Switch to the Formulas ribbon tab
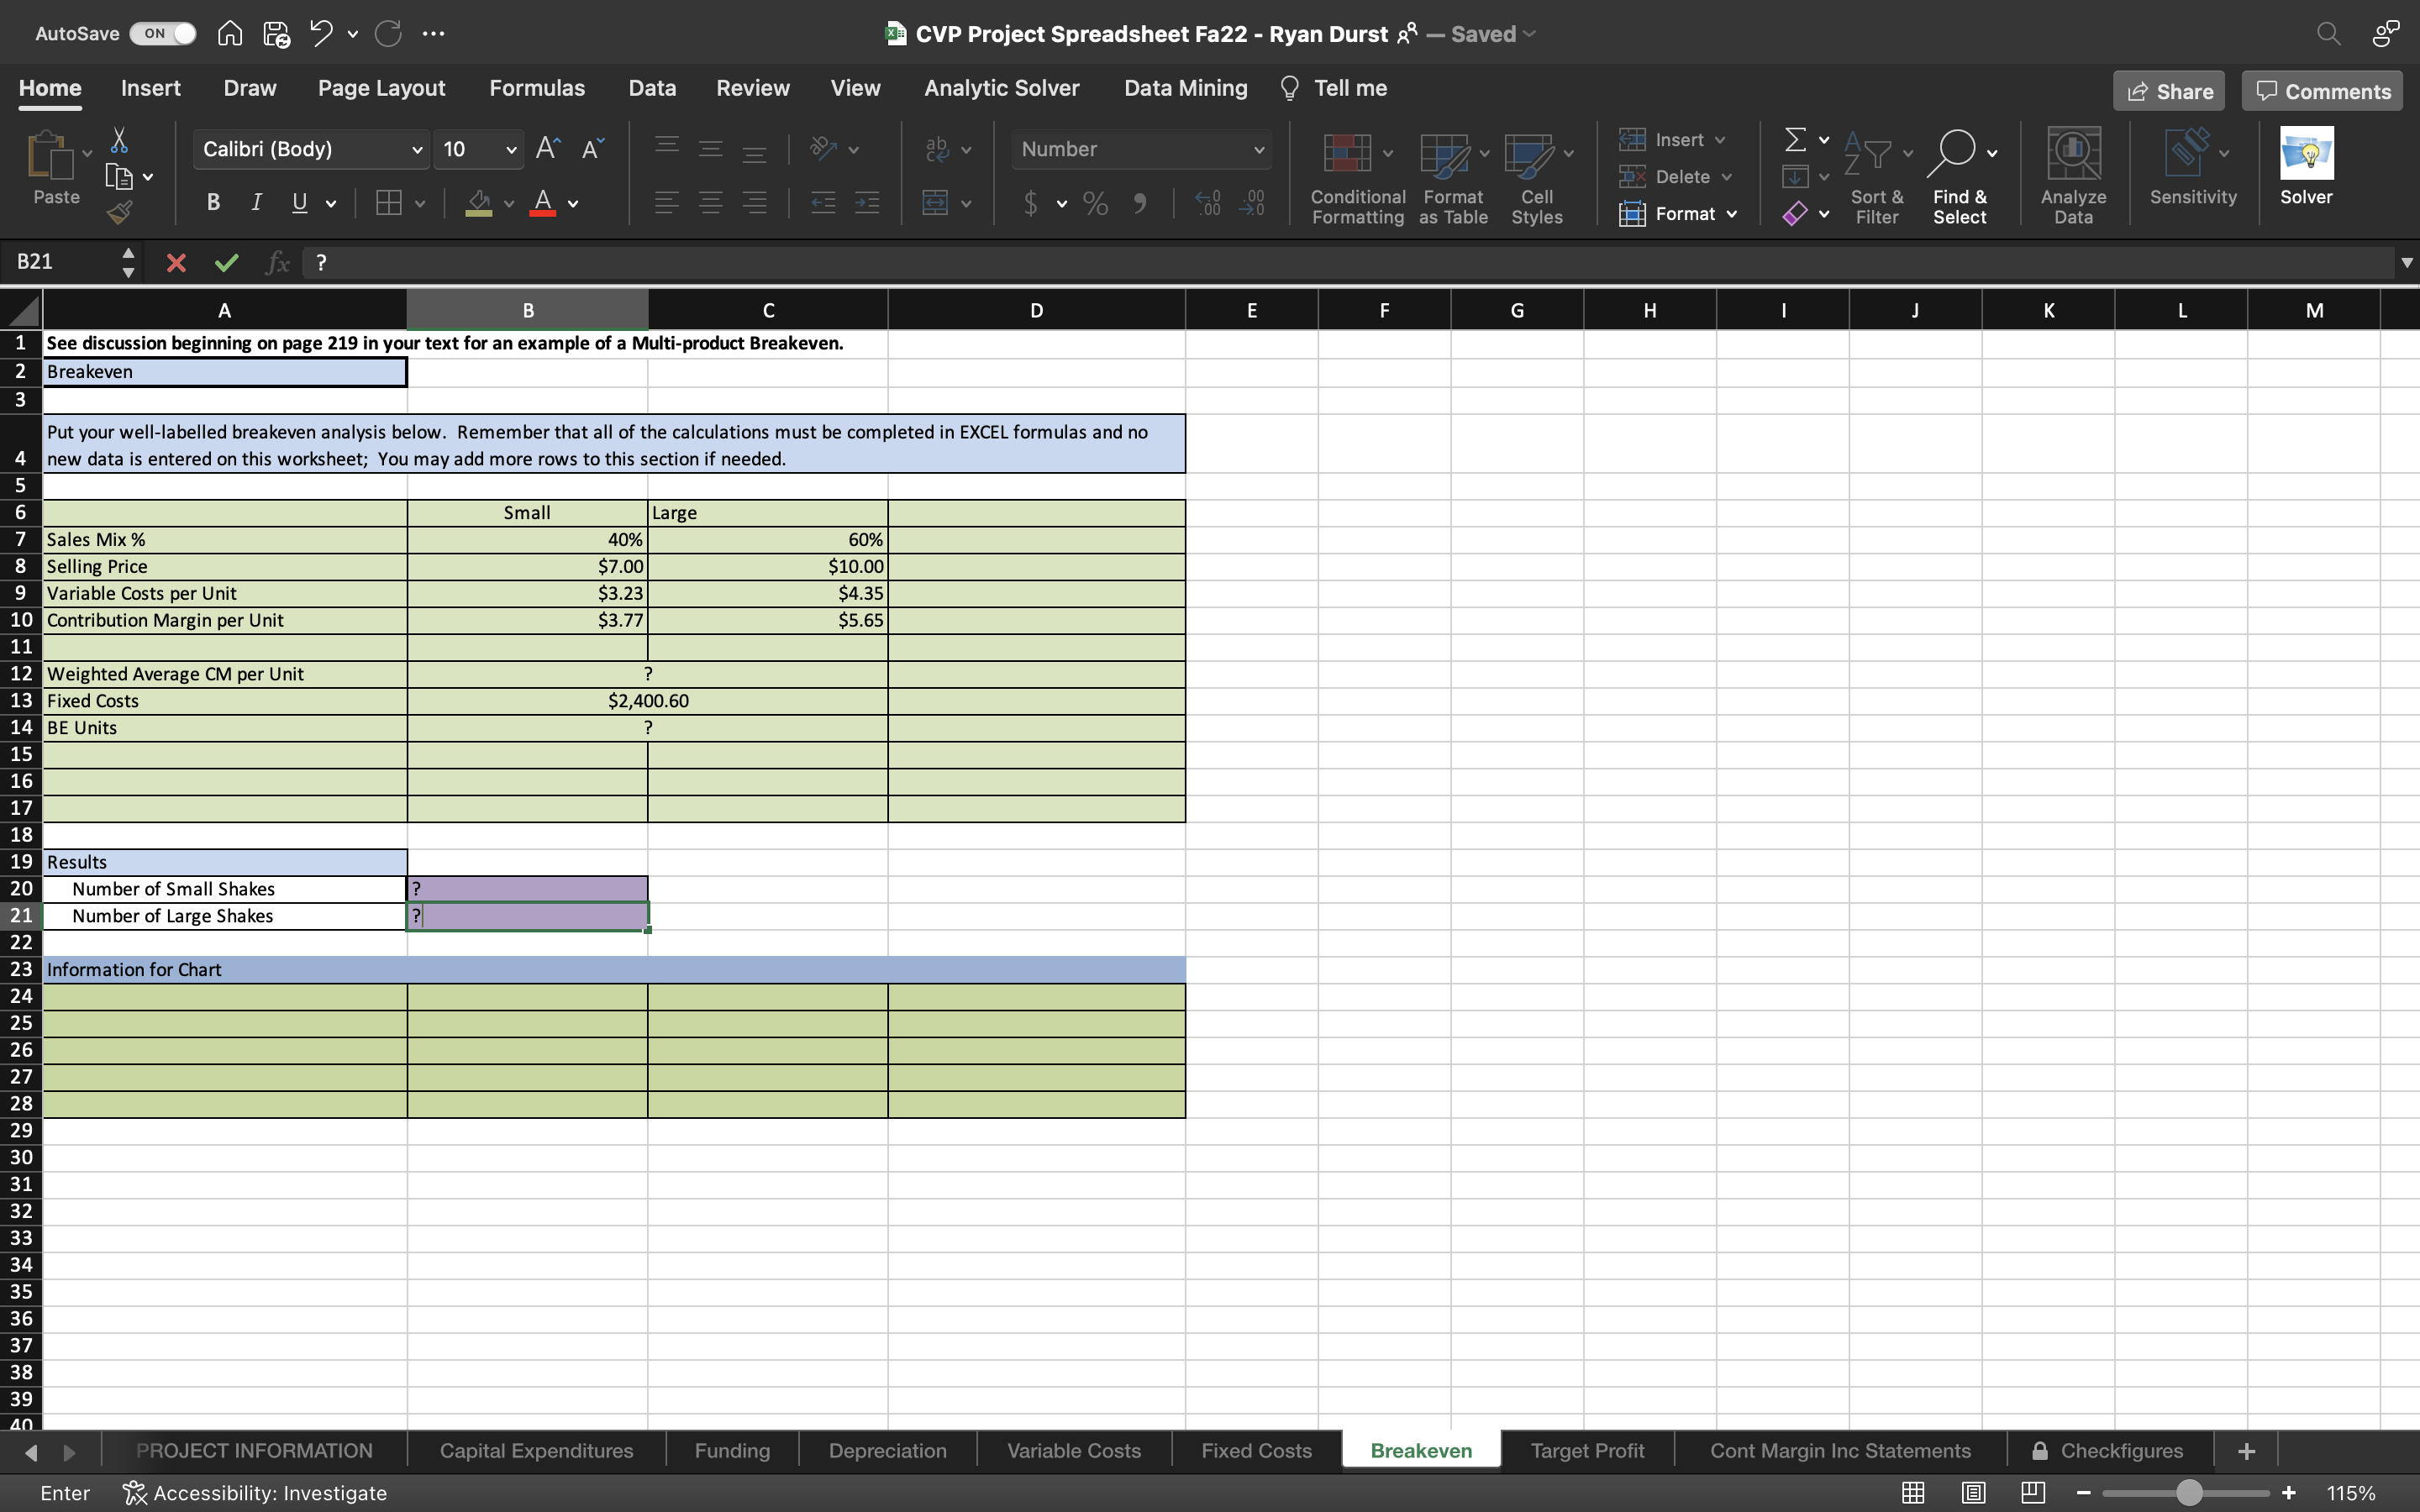Screen dimensions: 2420x1512 (x=536, y=88)
